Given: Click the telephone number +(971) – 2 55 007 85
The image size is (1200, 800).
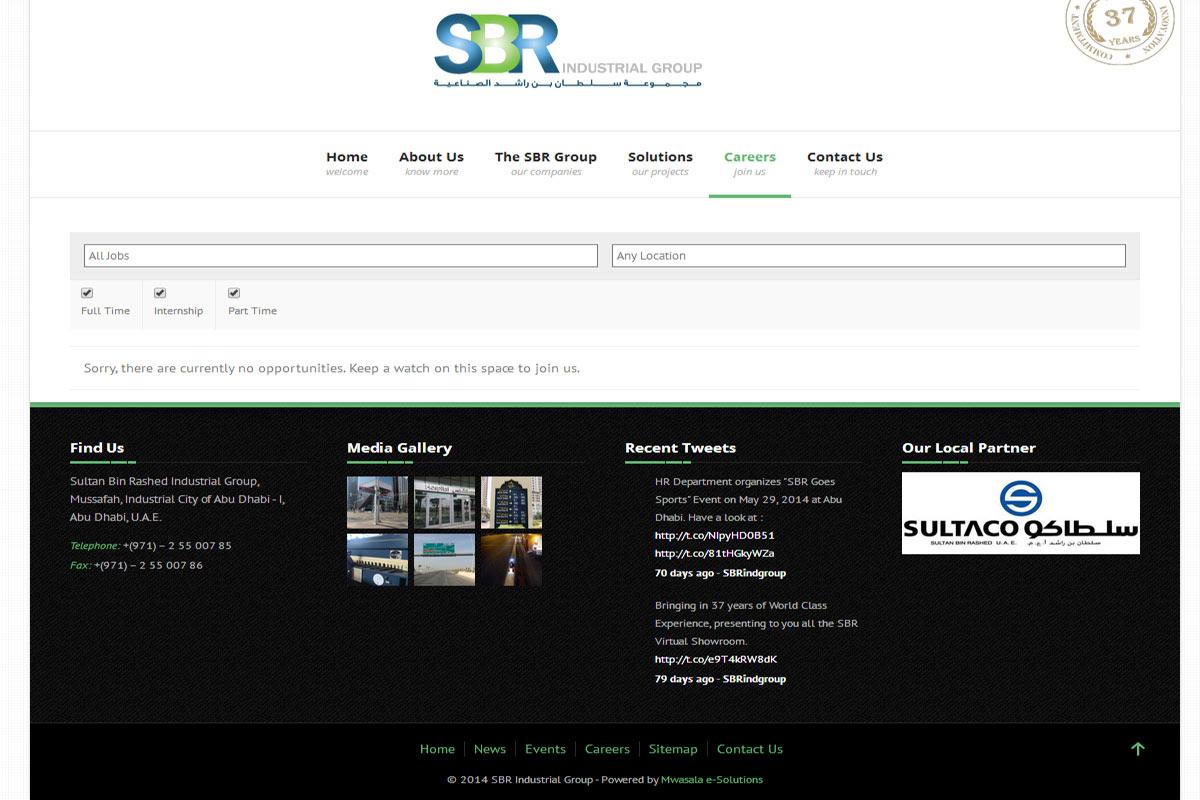Looking at the screenshot, I should (177, 546).
